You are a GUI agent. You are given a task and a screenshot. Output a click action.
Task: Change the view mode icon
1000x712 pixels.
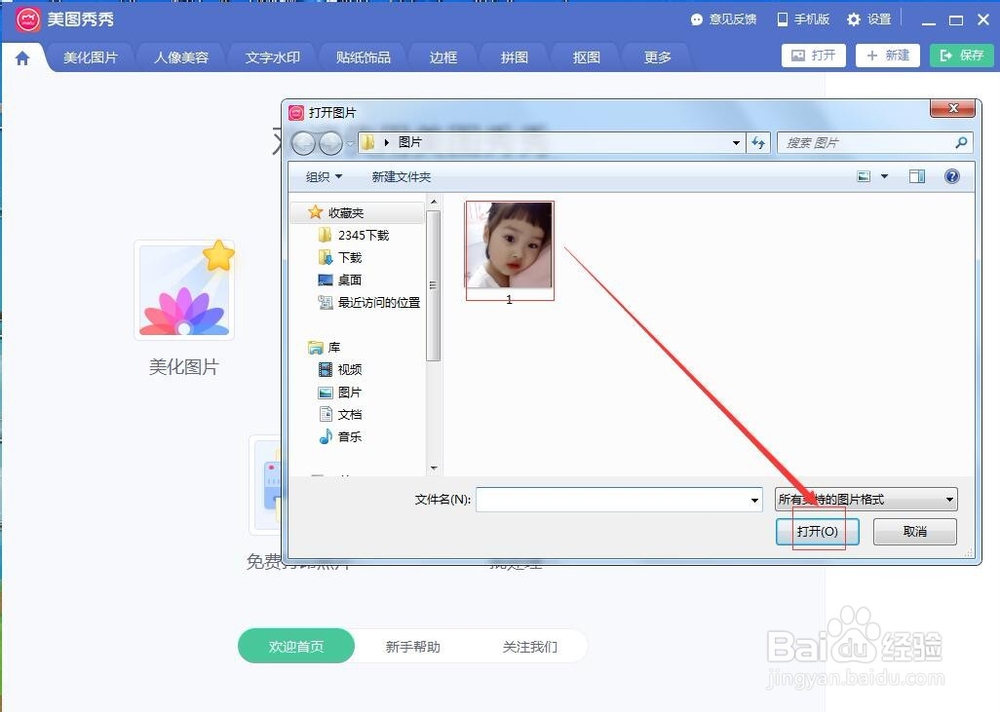tap(864, 176)
